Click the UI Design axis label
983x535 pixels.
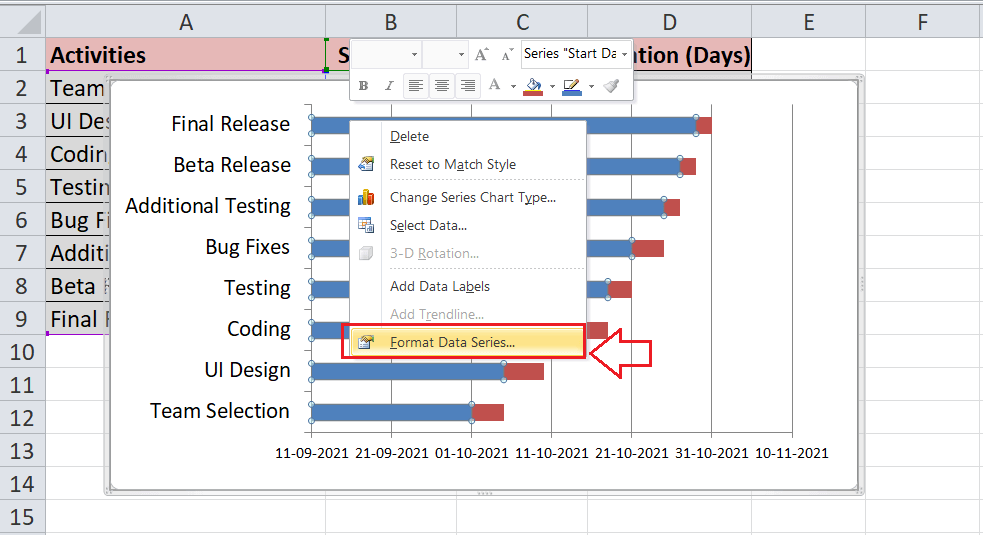pyautogui.click(x=247, y=370)
